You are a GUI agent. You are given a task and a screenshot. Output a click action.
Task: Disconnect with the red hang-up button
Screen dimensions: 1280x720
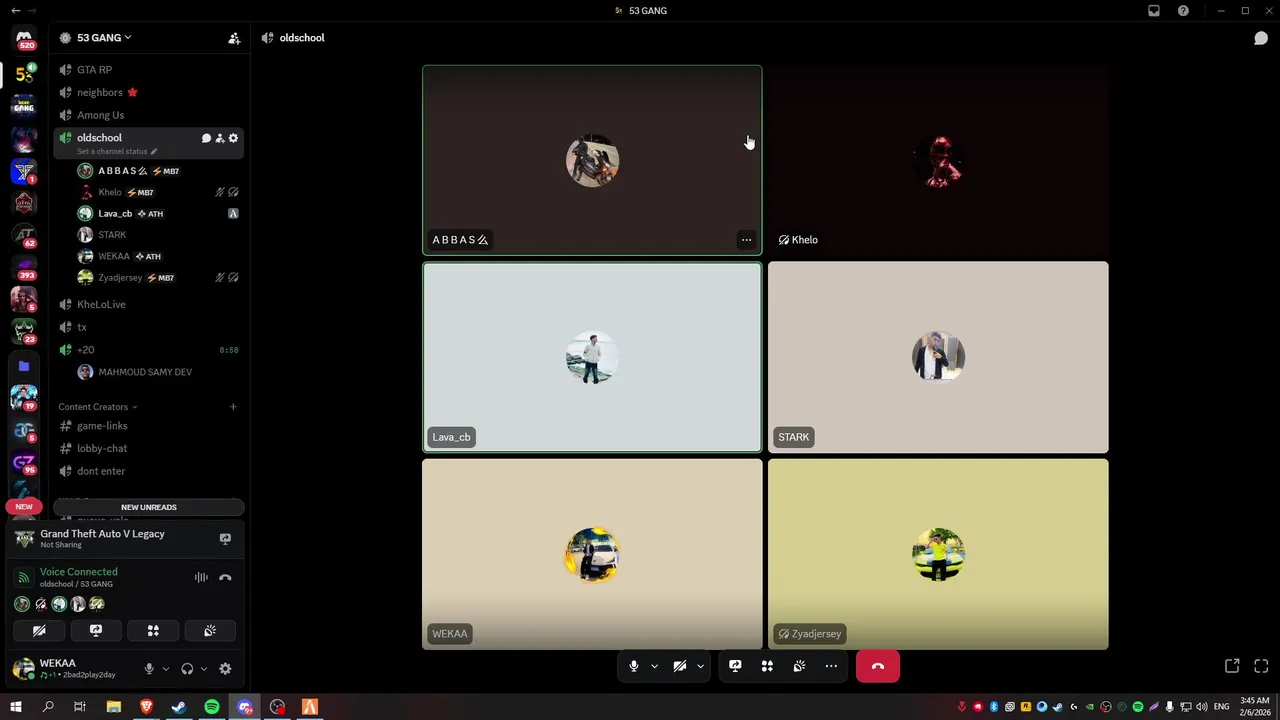pos(878,666)
